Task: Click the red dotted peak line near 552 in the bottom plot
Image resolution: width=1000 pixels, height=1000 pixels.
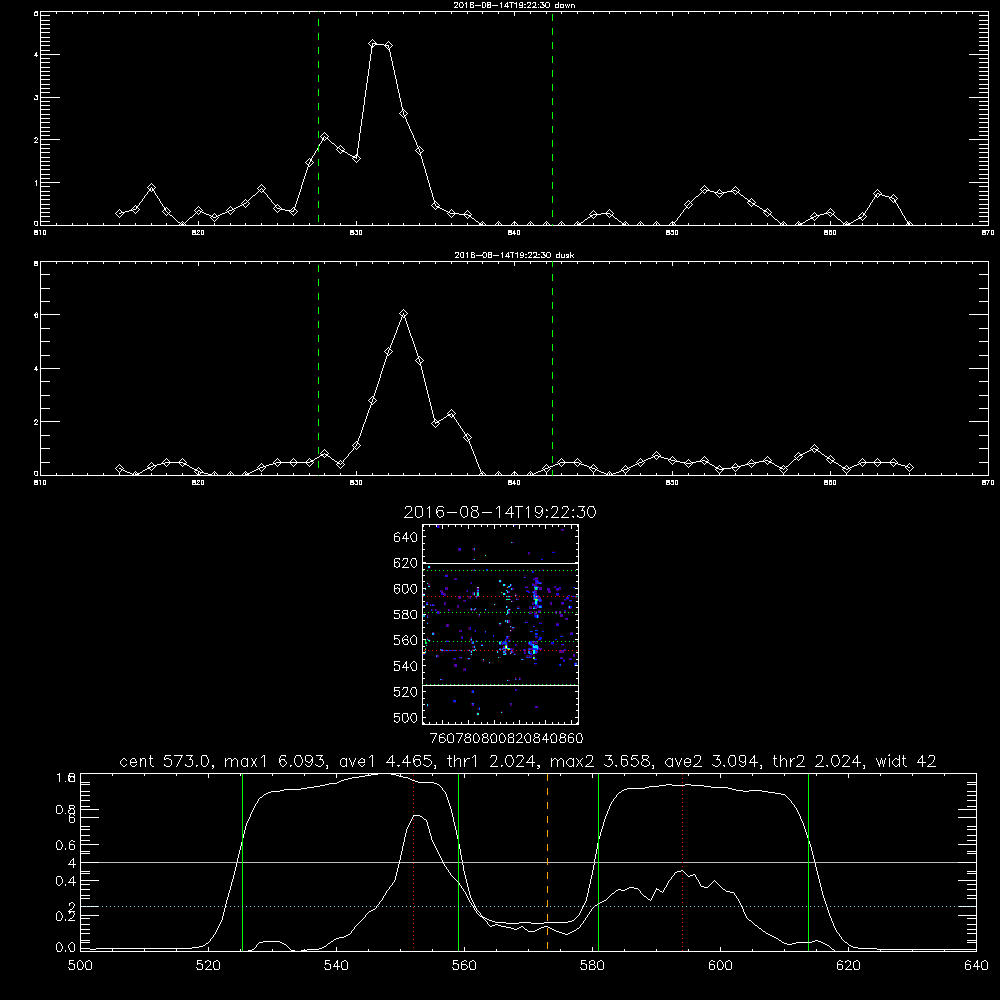Action: click(413, 862)
